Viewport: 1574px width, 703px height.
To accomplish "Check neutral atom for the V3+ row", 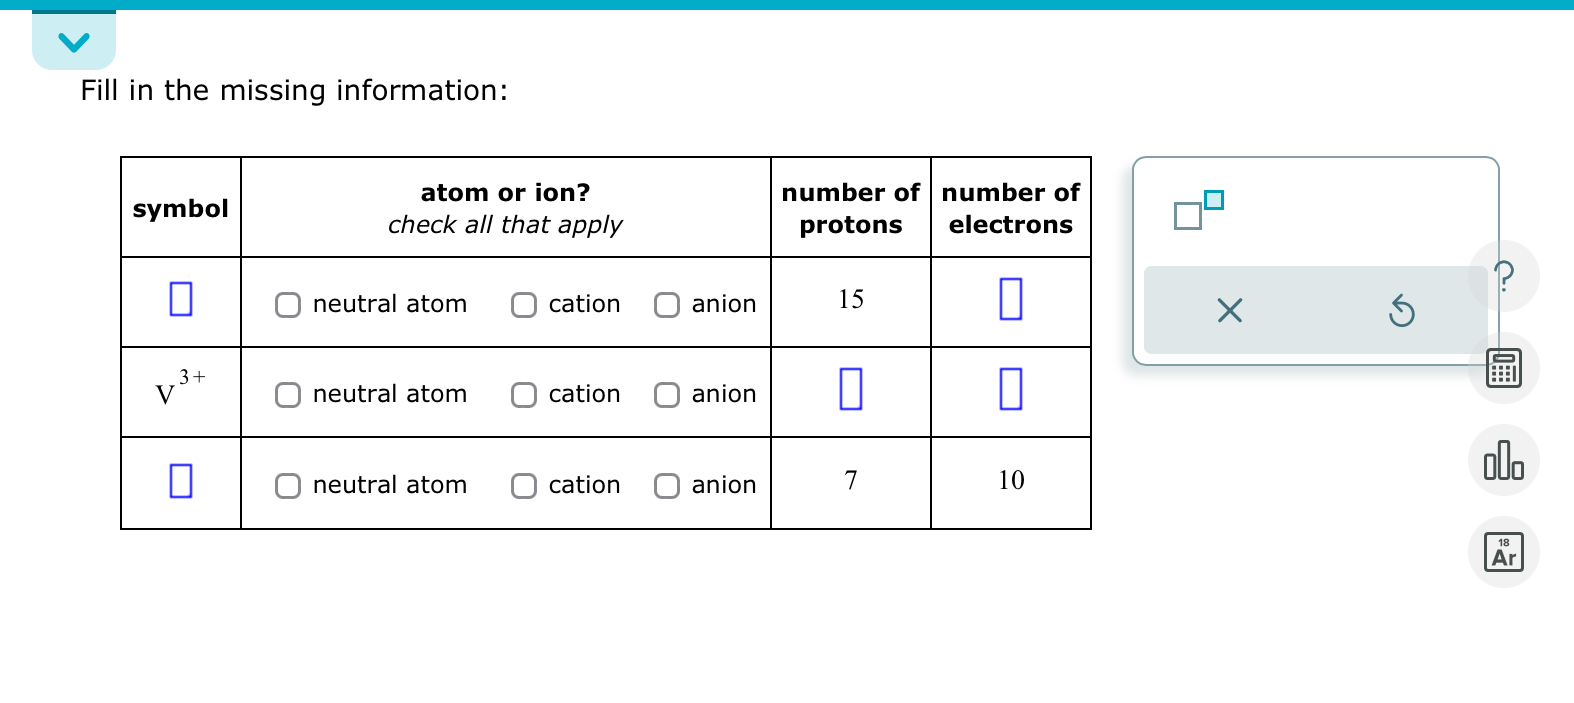I will [287, 395].
